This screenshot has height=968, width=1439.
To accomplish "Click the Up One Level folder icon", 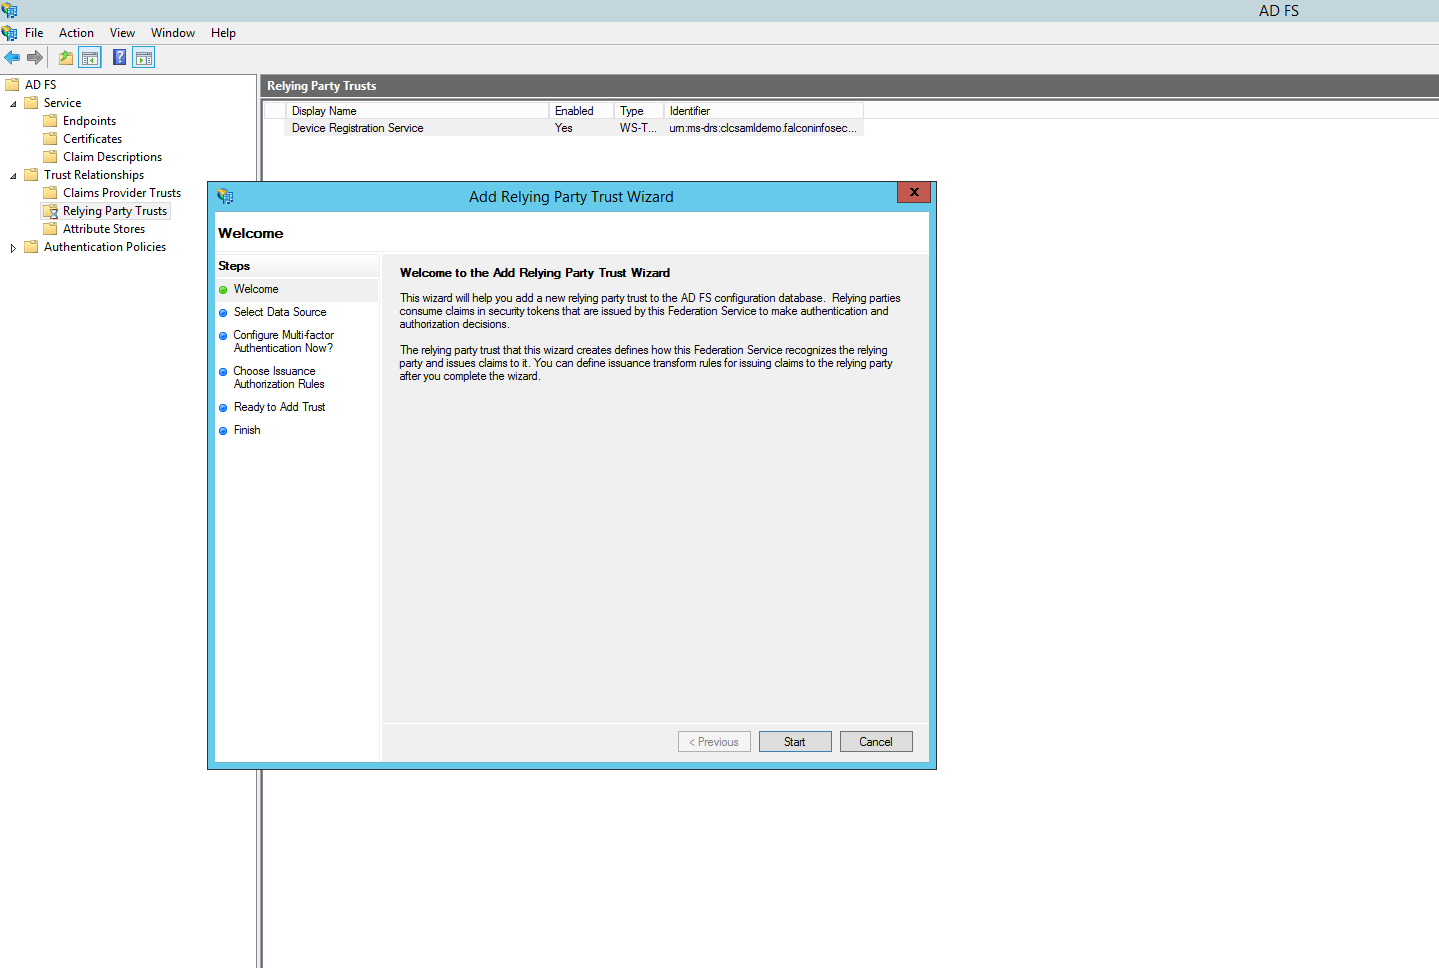I will pyautogui.click(x=66, y=58).
